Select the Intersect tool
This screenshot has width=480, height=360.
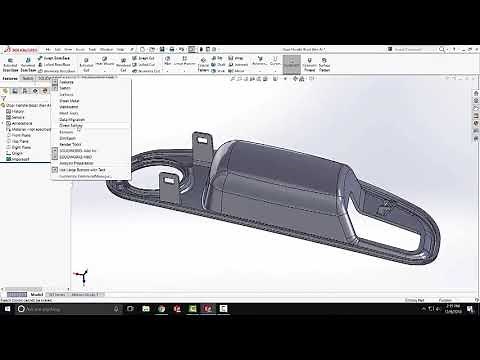[238, 65]
